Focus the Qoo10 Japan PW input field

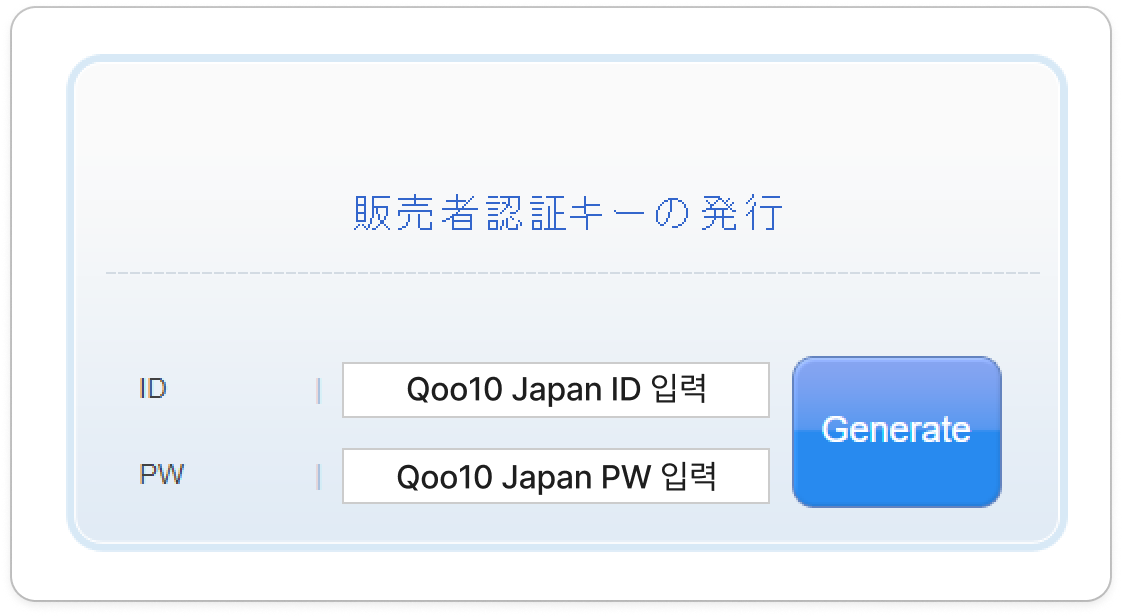[x=556, y=476]
